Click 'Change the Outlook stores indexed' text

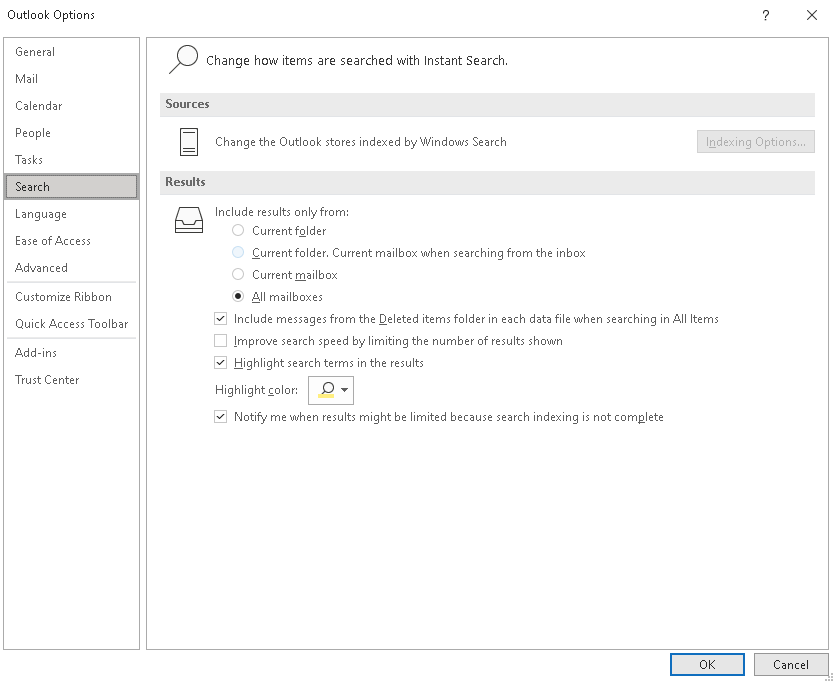[361, 142]
